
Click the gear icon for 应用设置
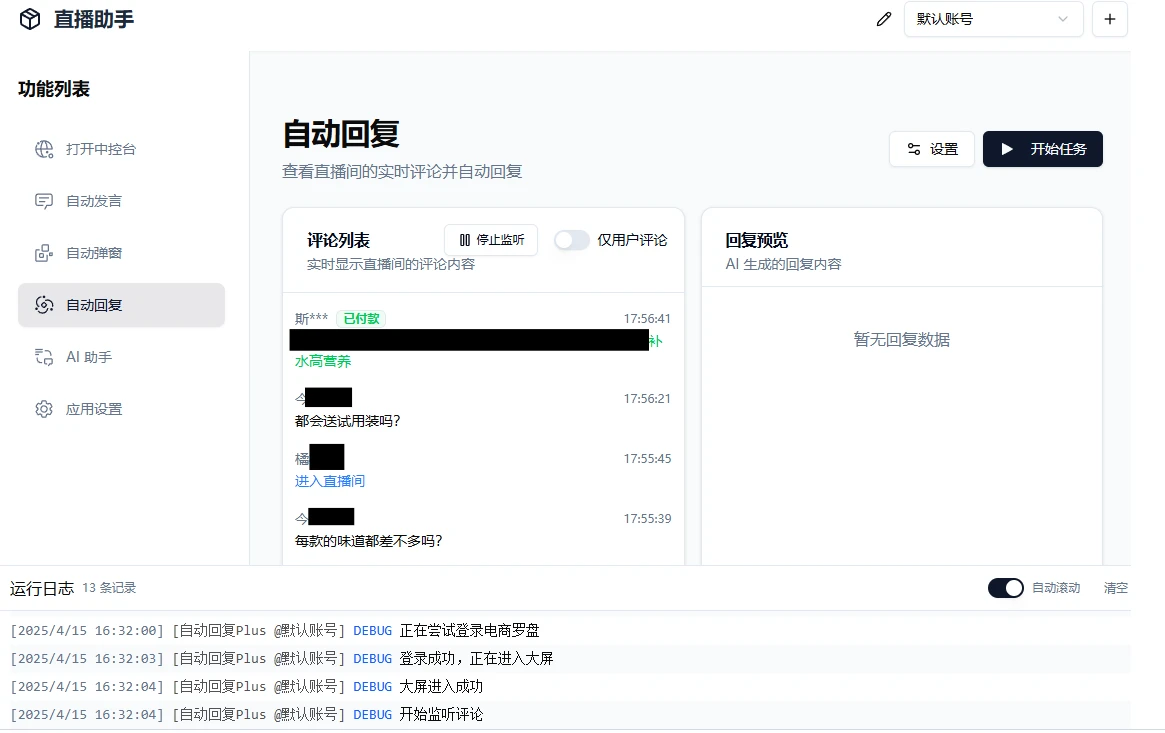click(x=44, y=409)
